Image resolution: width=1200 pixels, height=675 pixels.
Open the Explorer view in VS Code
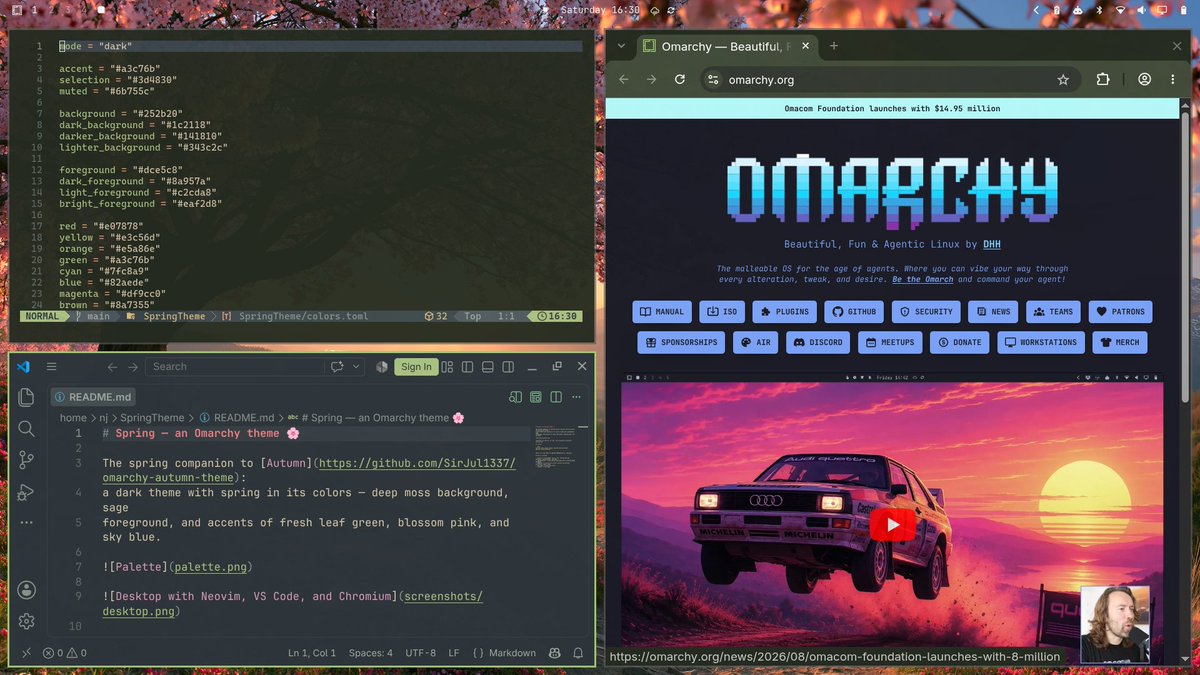tap(26, 397)
